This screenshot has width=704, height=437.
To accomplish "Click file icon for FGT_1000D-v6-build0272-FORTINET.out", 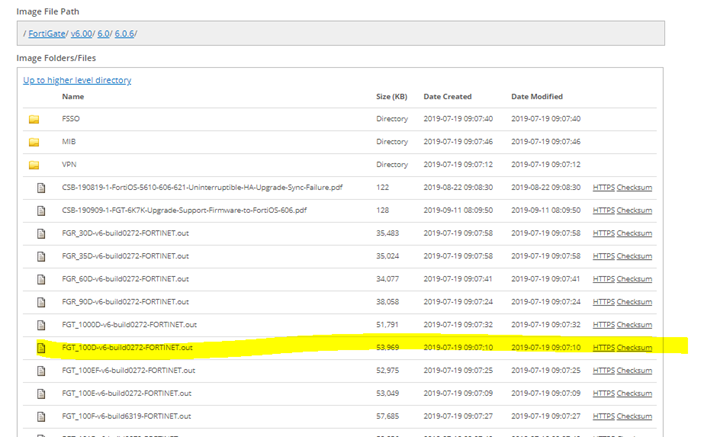I will (x=41, y=325).
